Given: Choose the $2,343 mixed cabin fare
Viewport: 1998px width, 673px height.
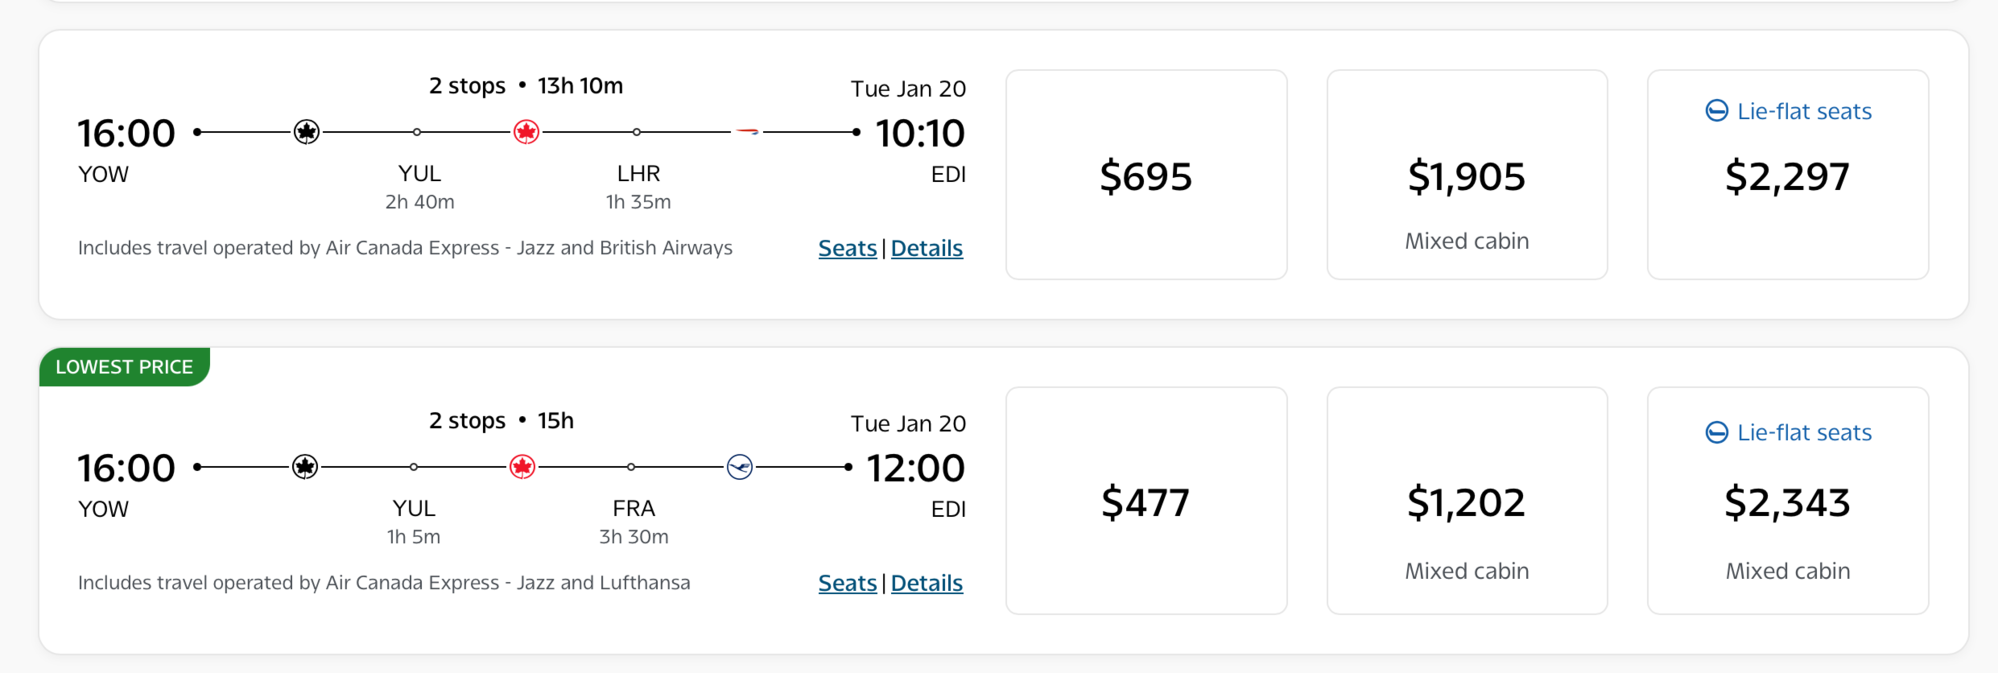Looking at the screenshot, I should [x=1788, y=501].
